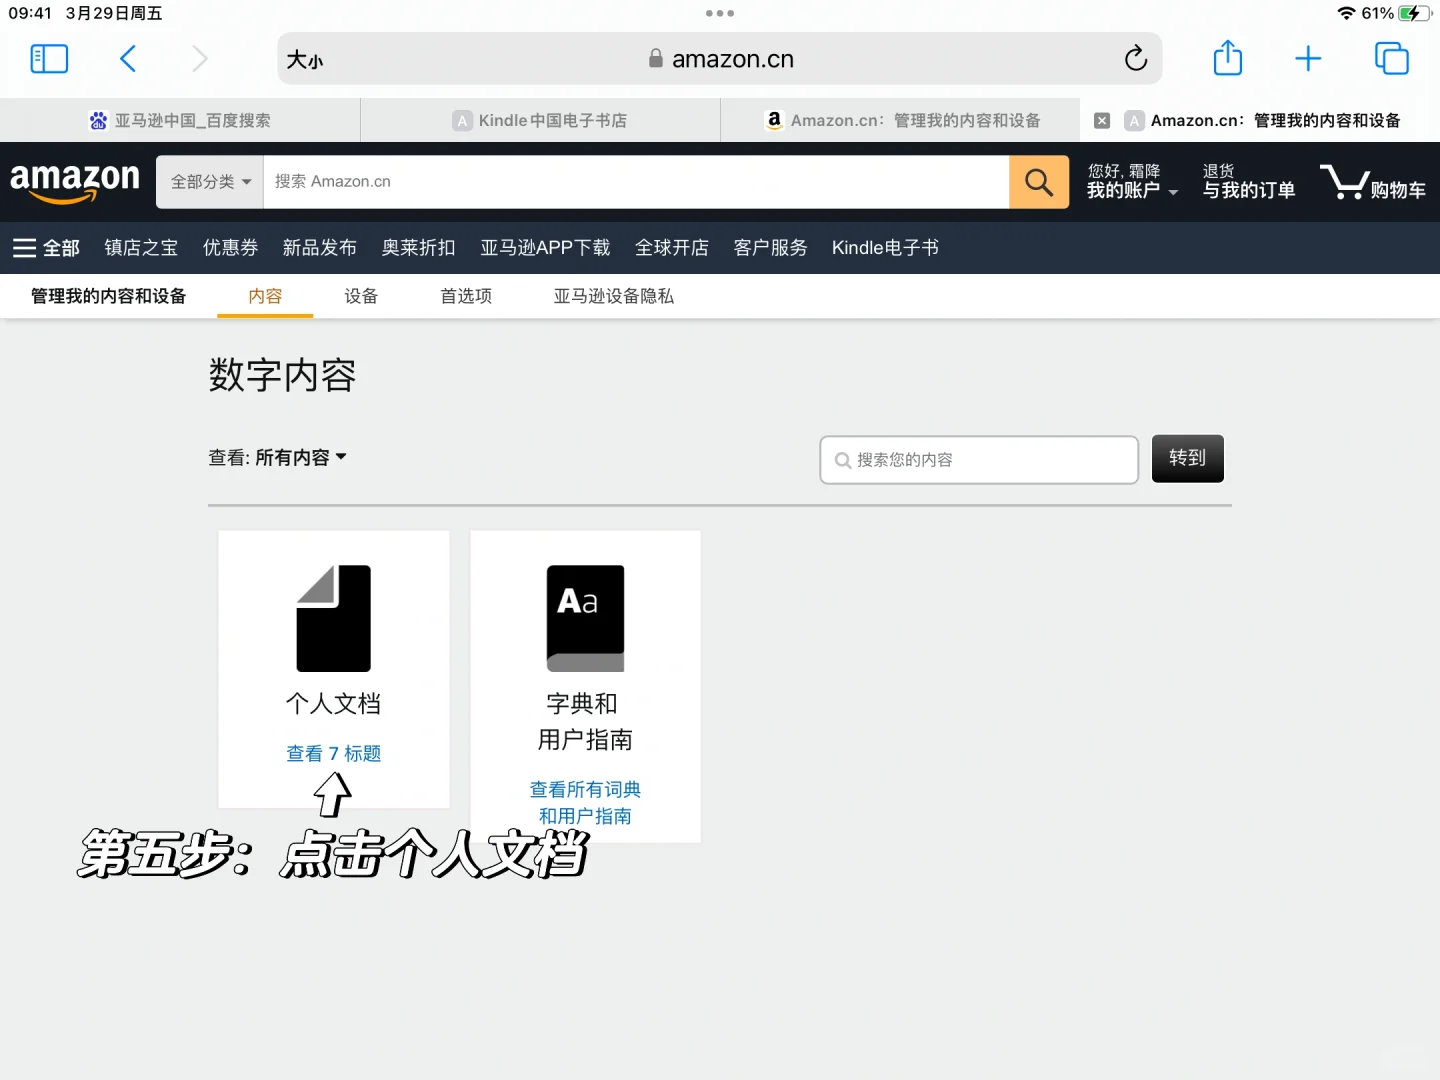Open the 大小 page settings button
1440x1080 pixels.
[305, 60]
